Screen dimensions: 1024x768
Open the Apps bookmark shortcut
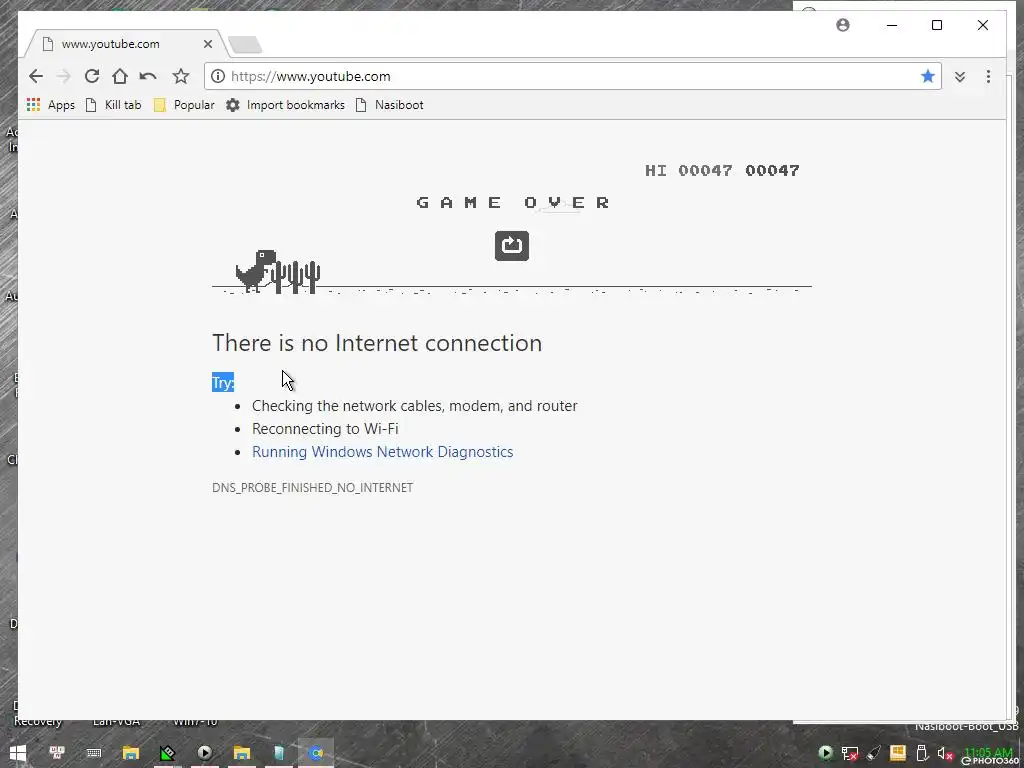coord(51,105)
